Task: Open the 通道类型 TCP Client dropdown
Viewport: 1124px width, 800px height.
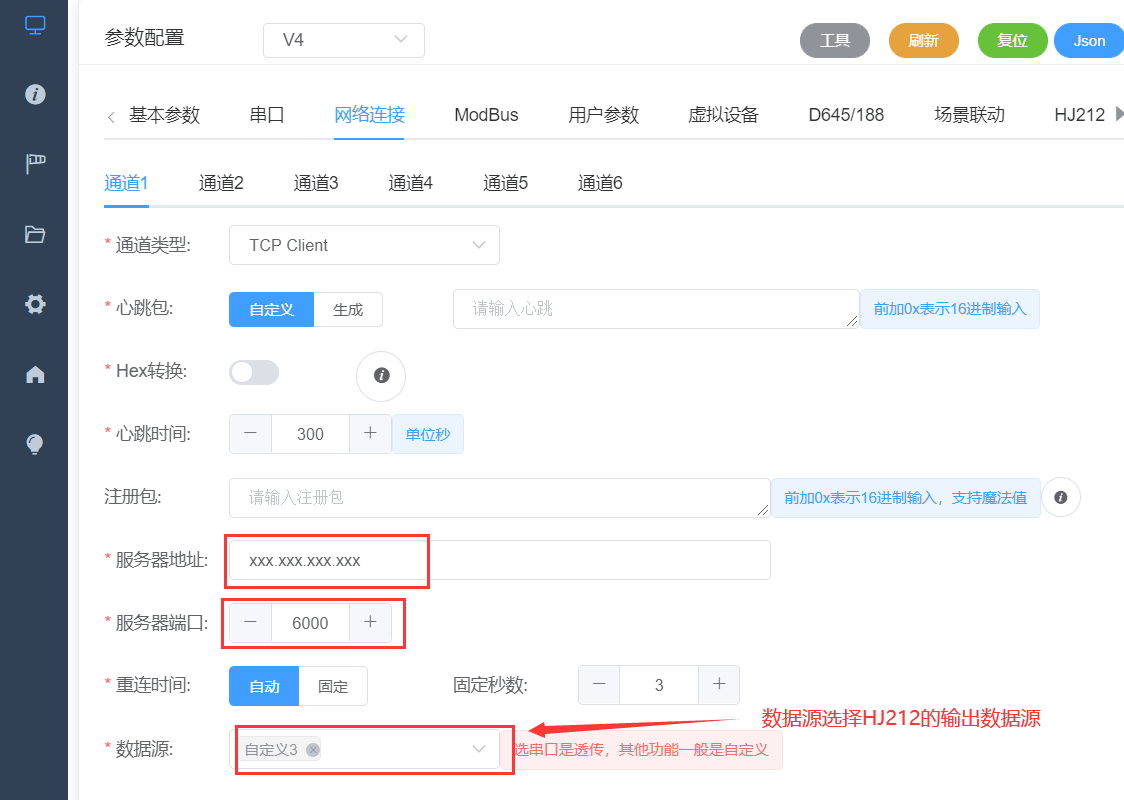Action: coord(364,245)
